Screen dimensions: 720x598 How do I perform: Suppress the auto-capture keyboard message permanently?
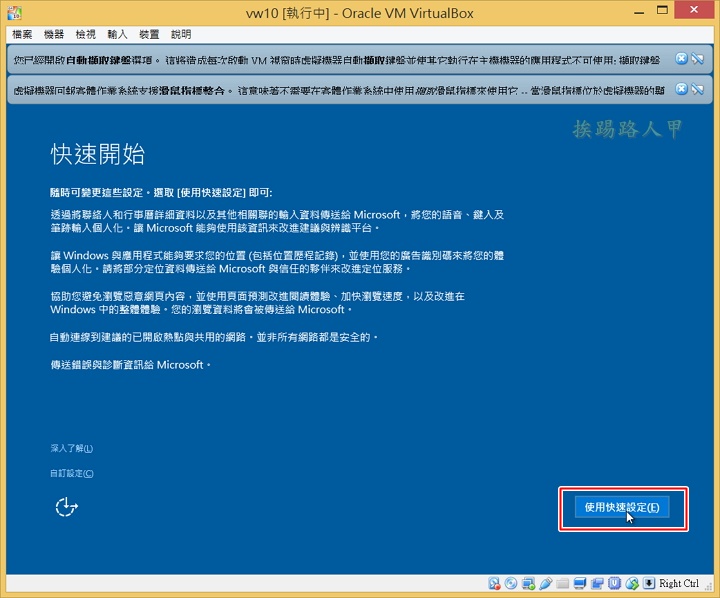tap(698, 58)
